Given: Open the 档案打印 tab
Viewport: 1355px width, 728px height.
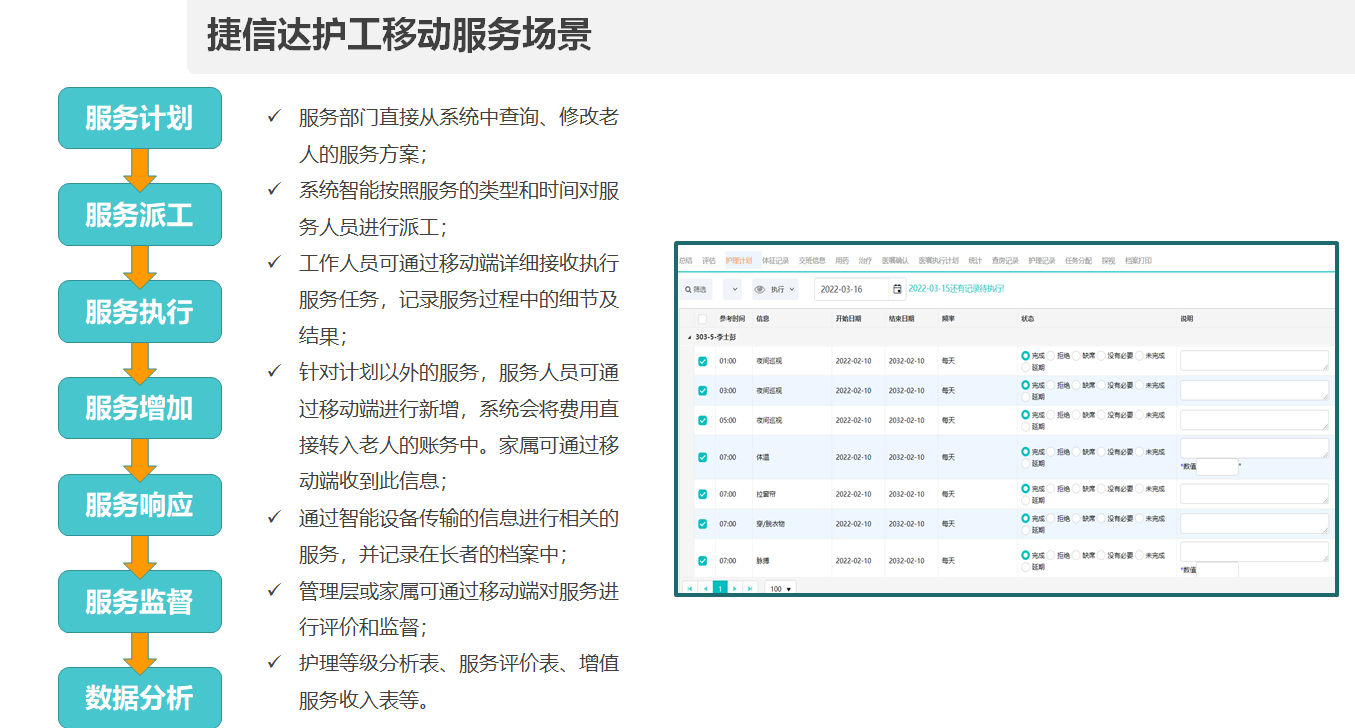Looking at the screenshot, I should (x=1138, y=261).
